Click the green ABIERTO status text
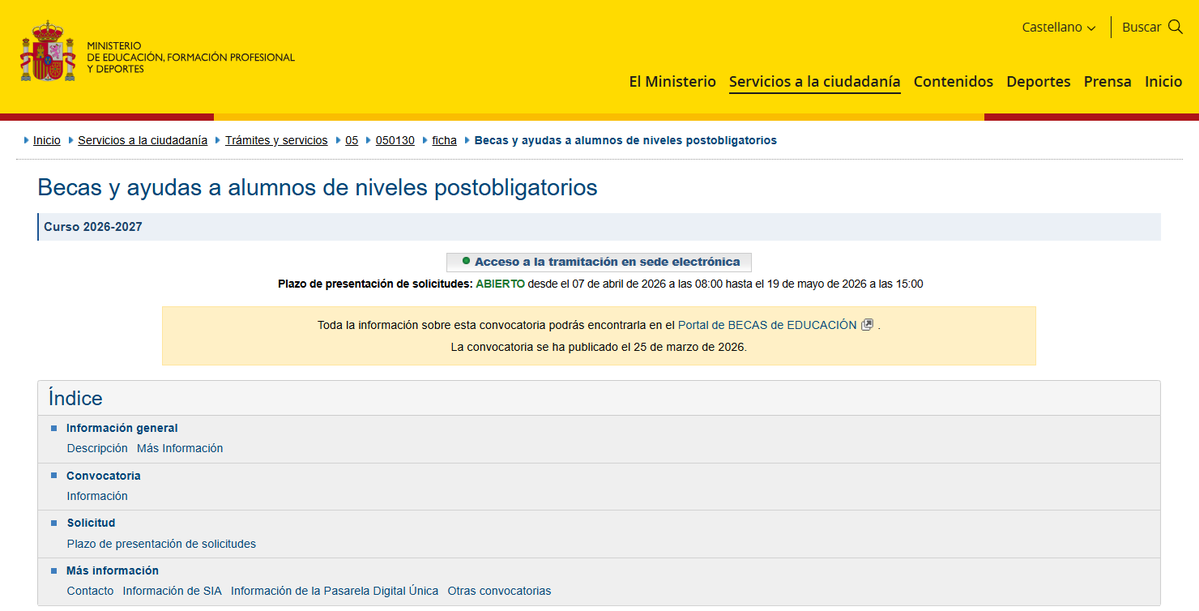Image resolution: width=1199 pixels, height=611 pixels. pyautogui.click(x=500, y=284)
